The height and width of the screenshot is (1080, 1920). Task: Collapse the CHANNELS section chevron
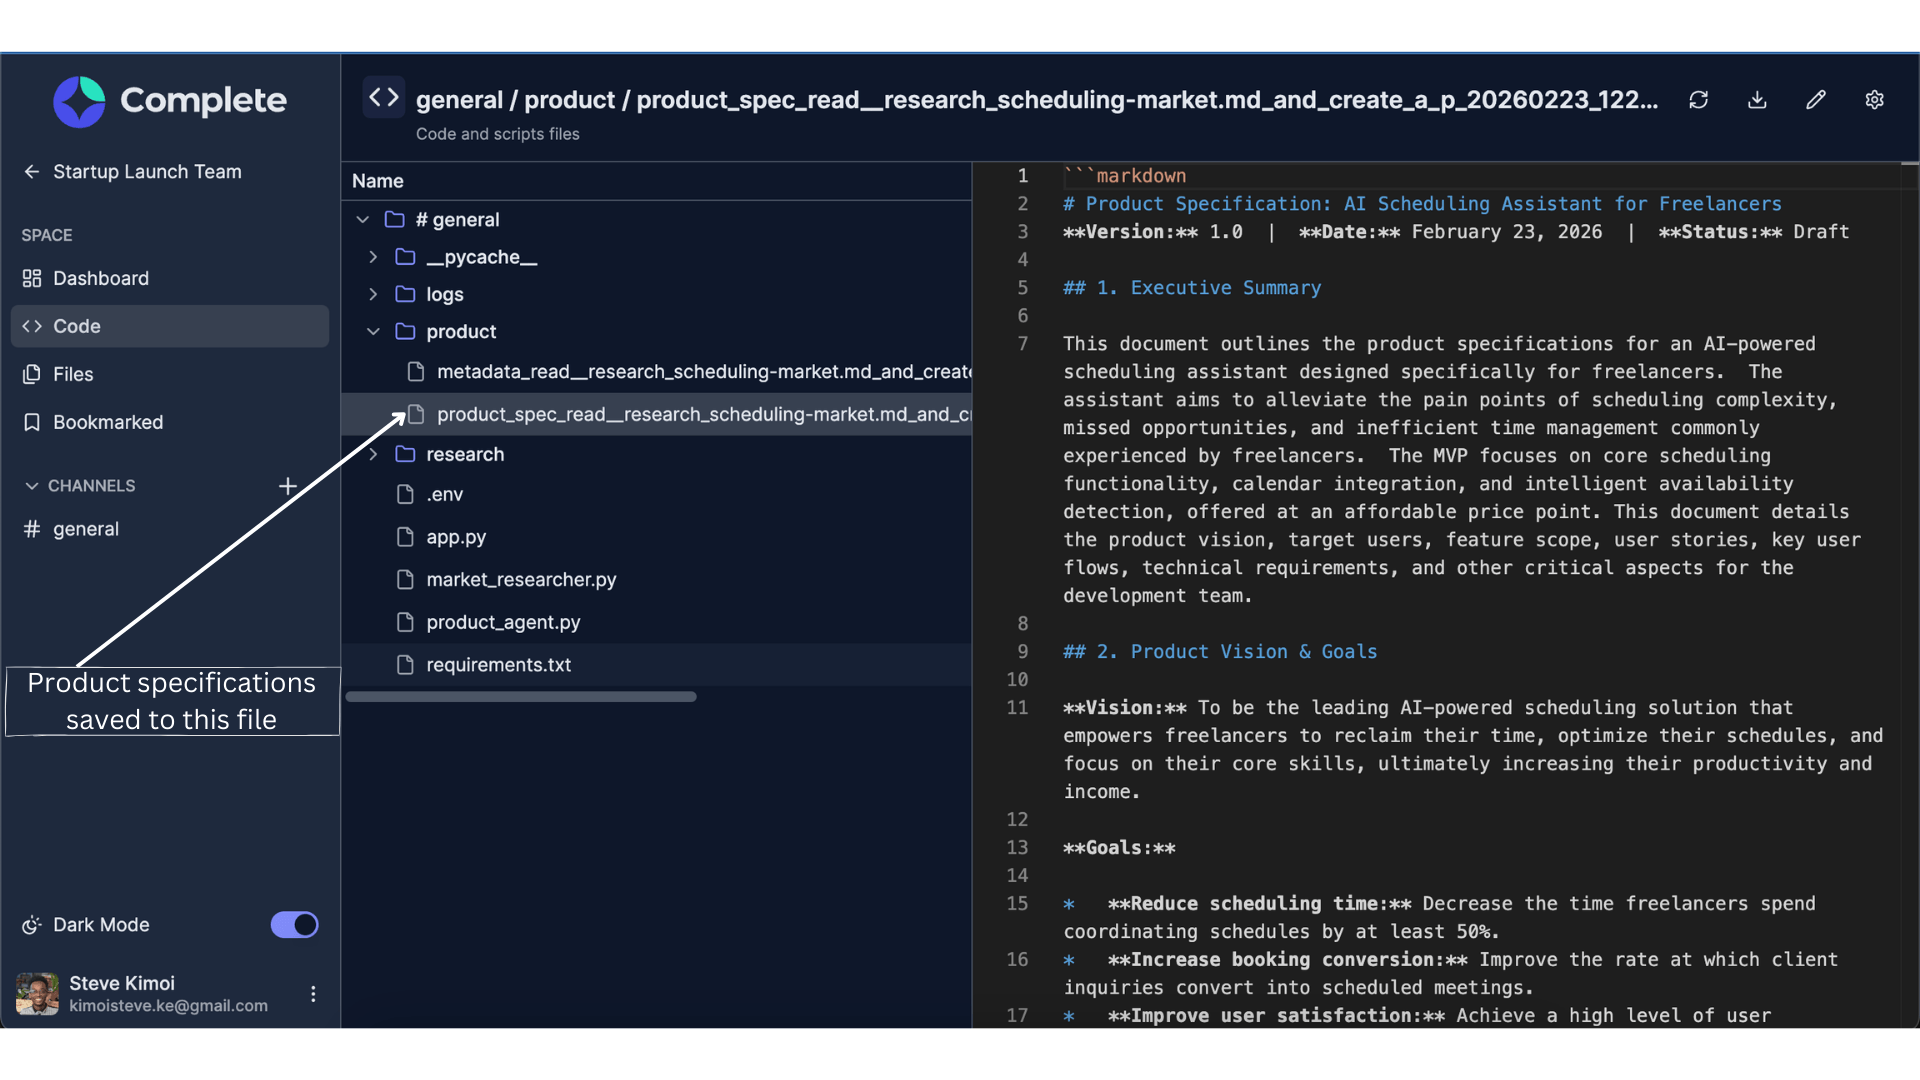pos(32,486)
